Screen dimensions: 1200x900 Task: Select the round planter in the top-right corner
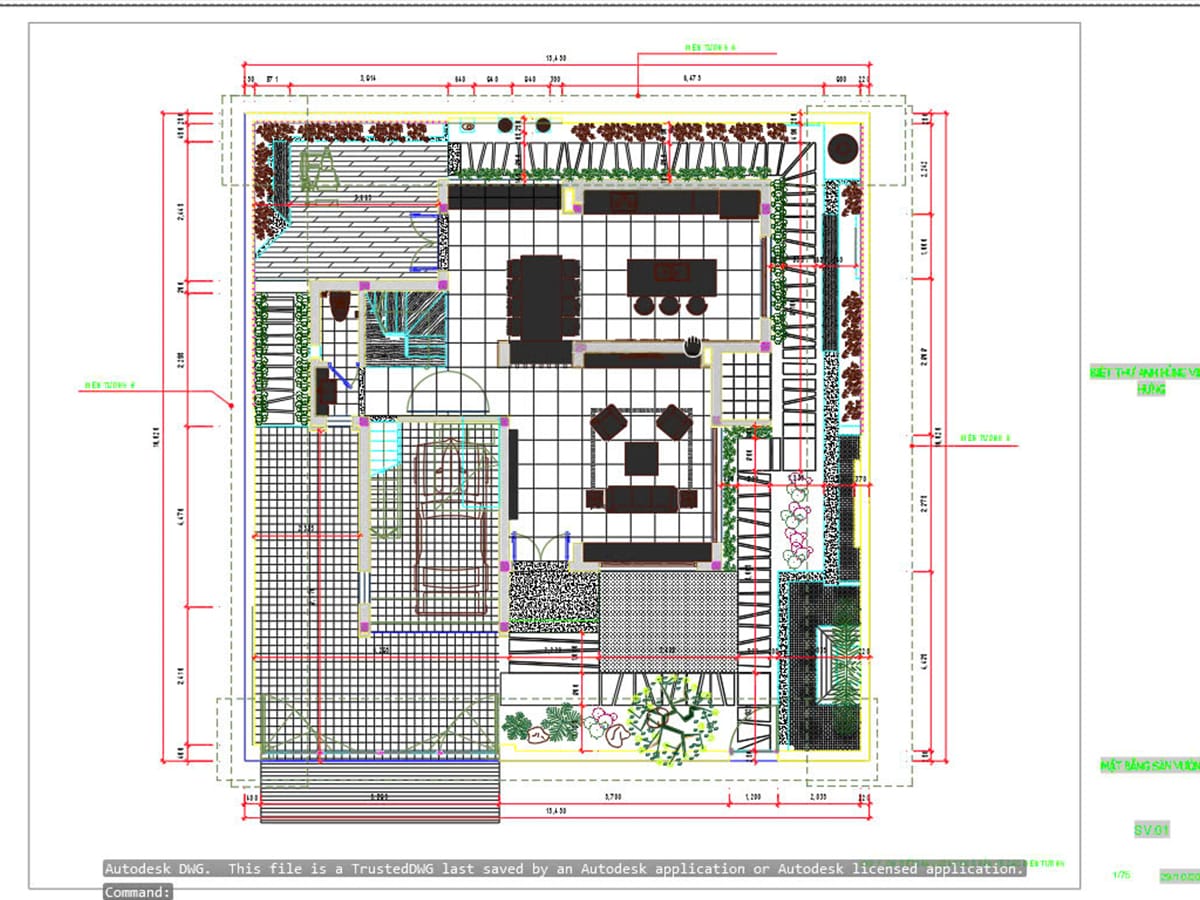844,147
